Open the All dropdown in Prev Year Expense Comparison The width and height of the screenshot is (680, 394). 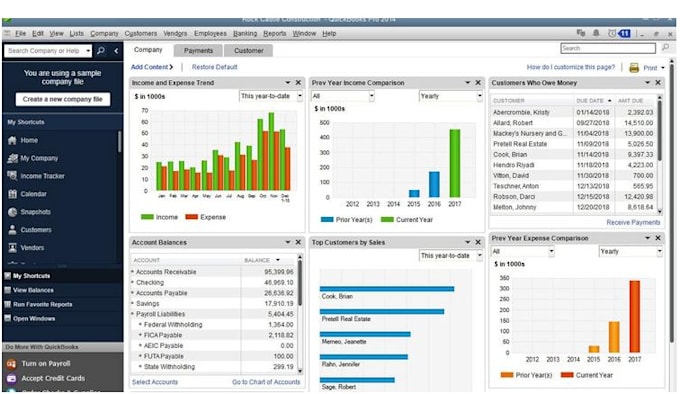pyautogui.click(x=523, y=251)
